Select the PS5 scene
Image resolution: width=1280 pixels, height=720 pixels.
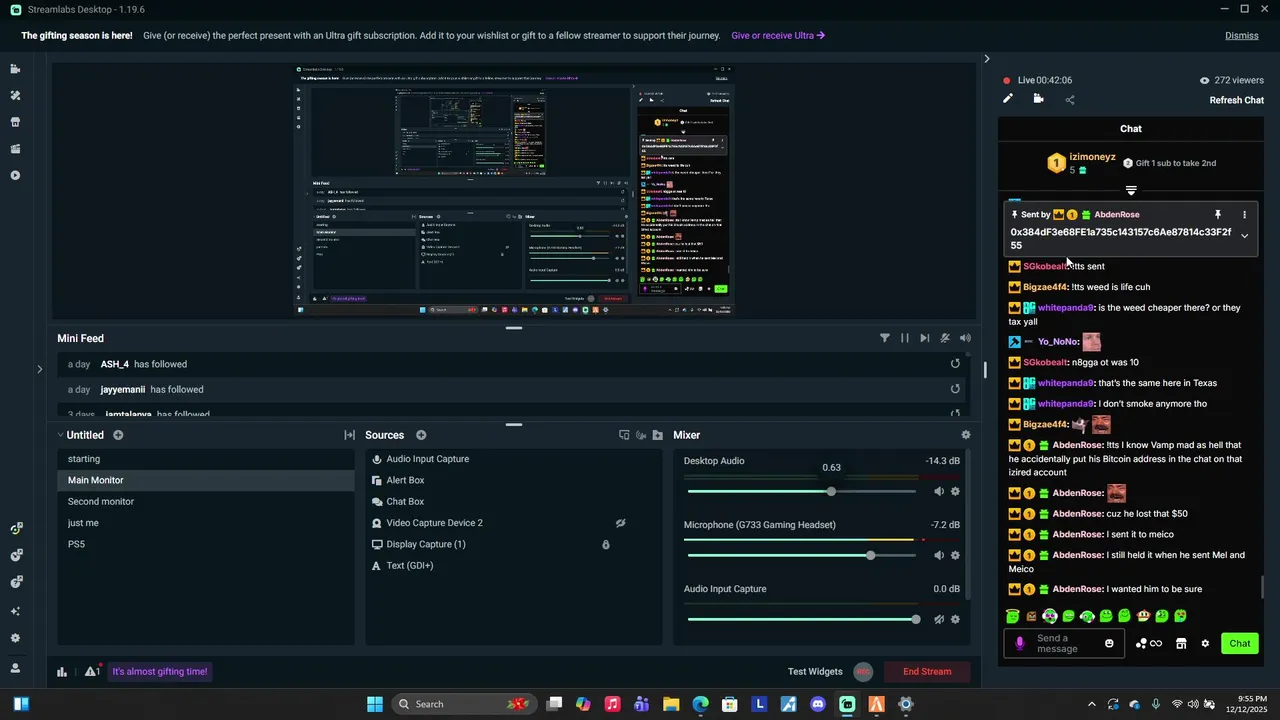coord(206,544)
